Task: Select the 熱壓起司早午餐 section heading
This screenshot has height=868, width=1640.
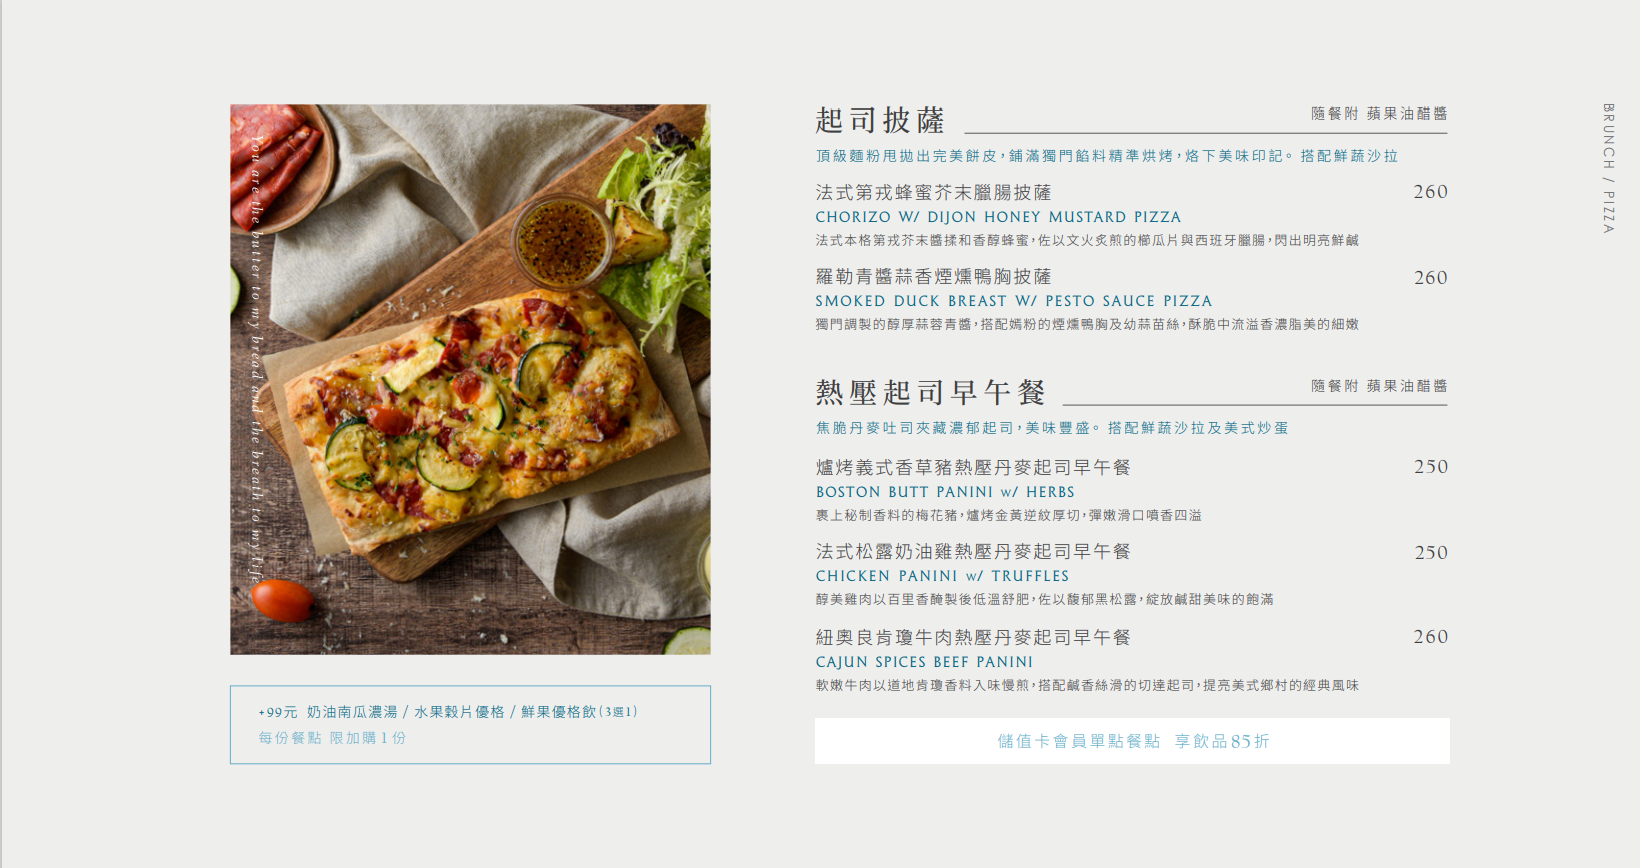Action: tap(930, 392)
